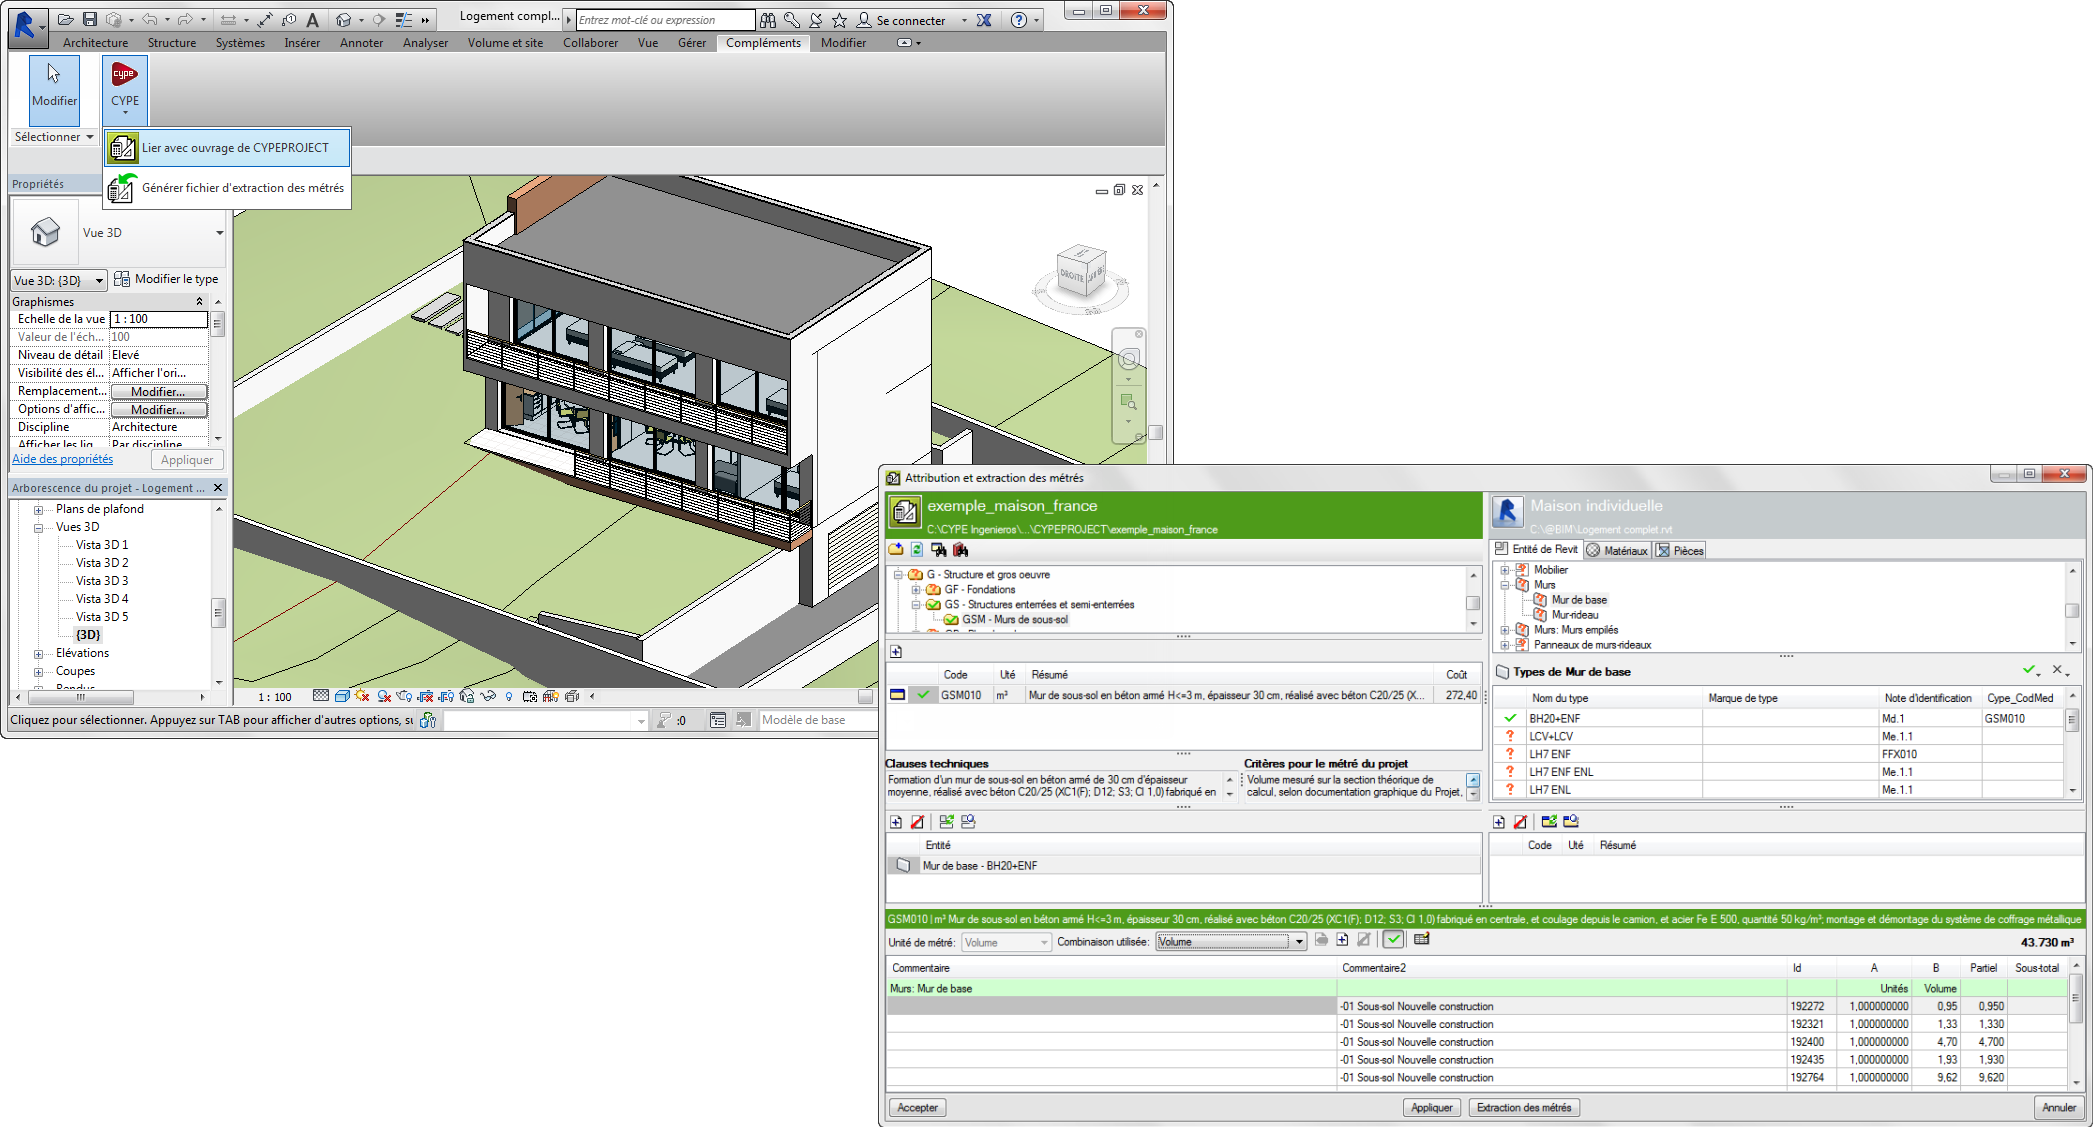Click the ViewCube in the 3D view
This screenshot has height=1127, width=2093.
[1082, 272]
